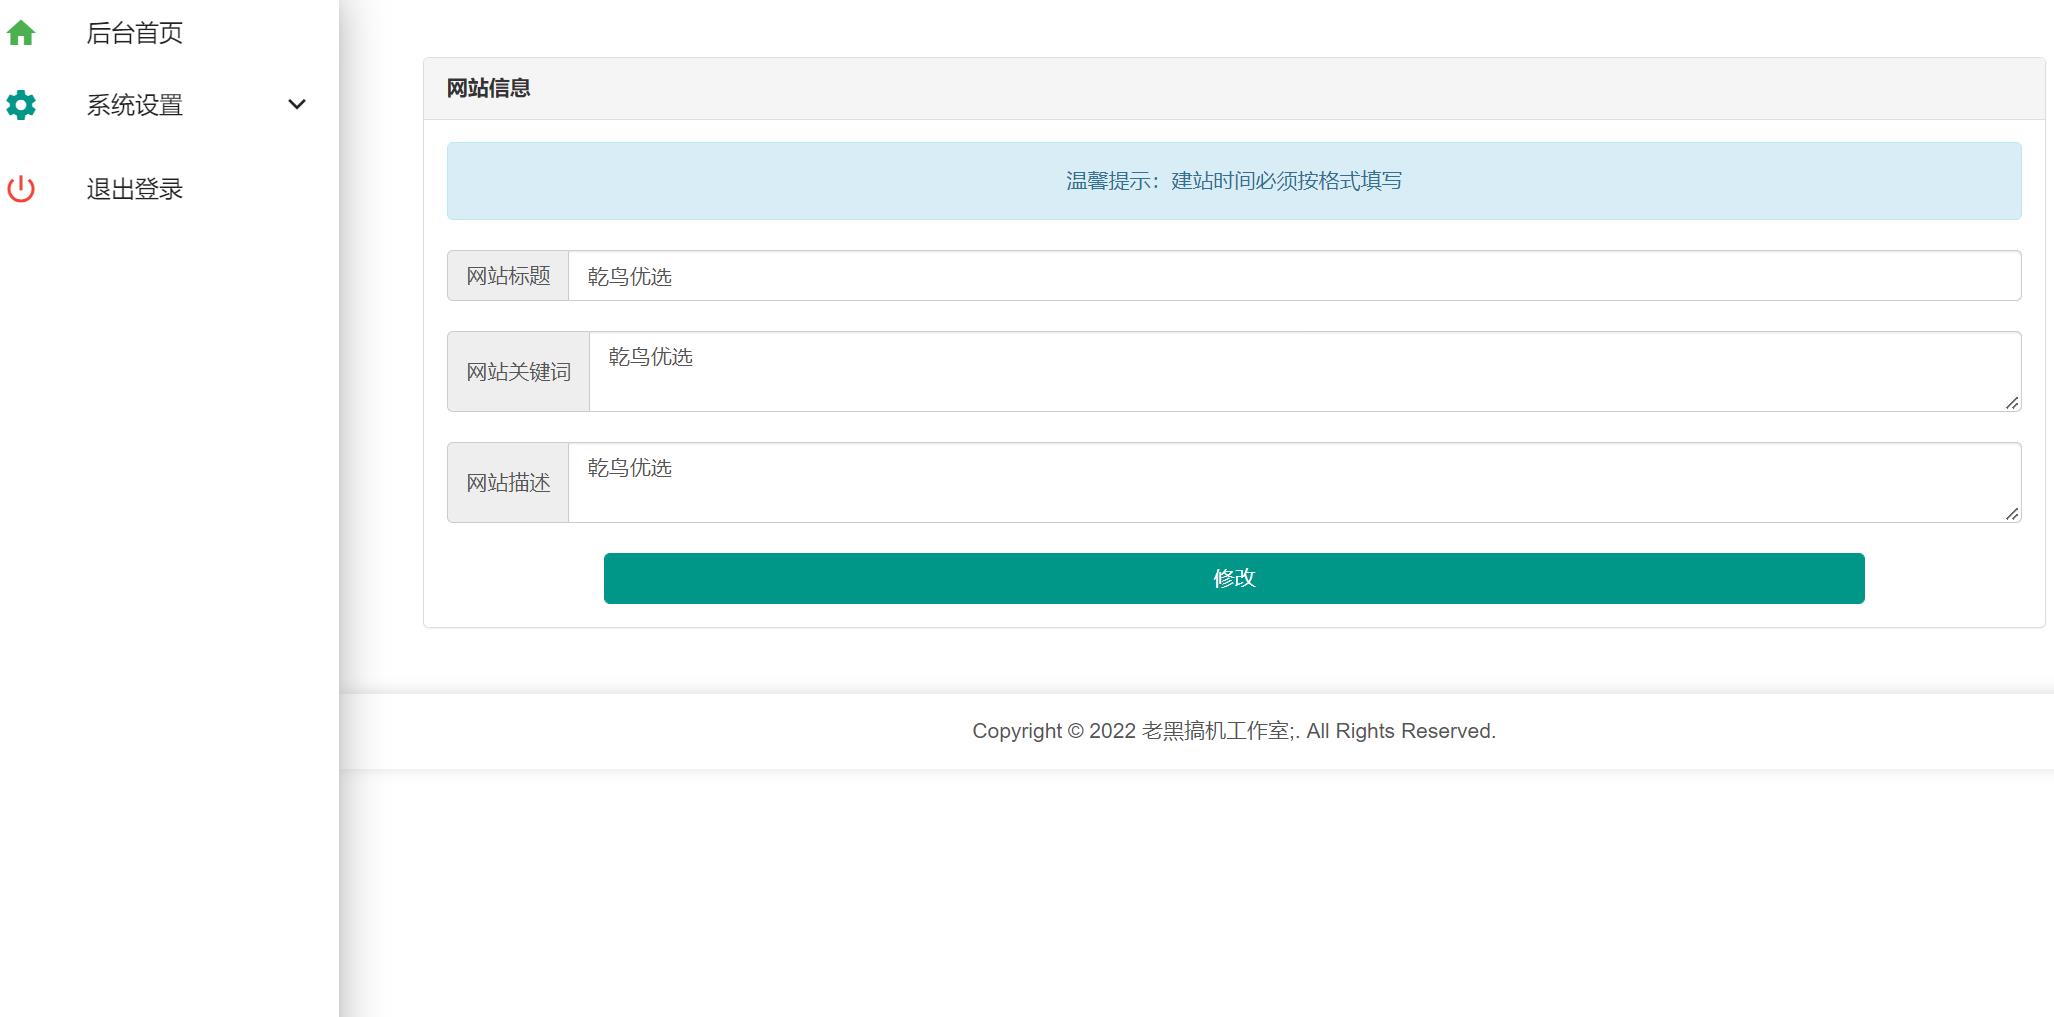Focus the 网站标题 input field
This screenshot has width=2054, height=1017.
pyautogui.click(x=1294, y=276)
